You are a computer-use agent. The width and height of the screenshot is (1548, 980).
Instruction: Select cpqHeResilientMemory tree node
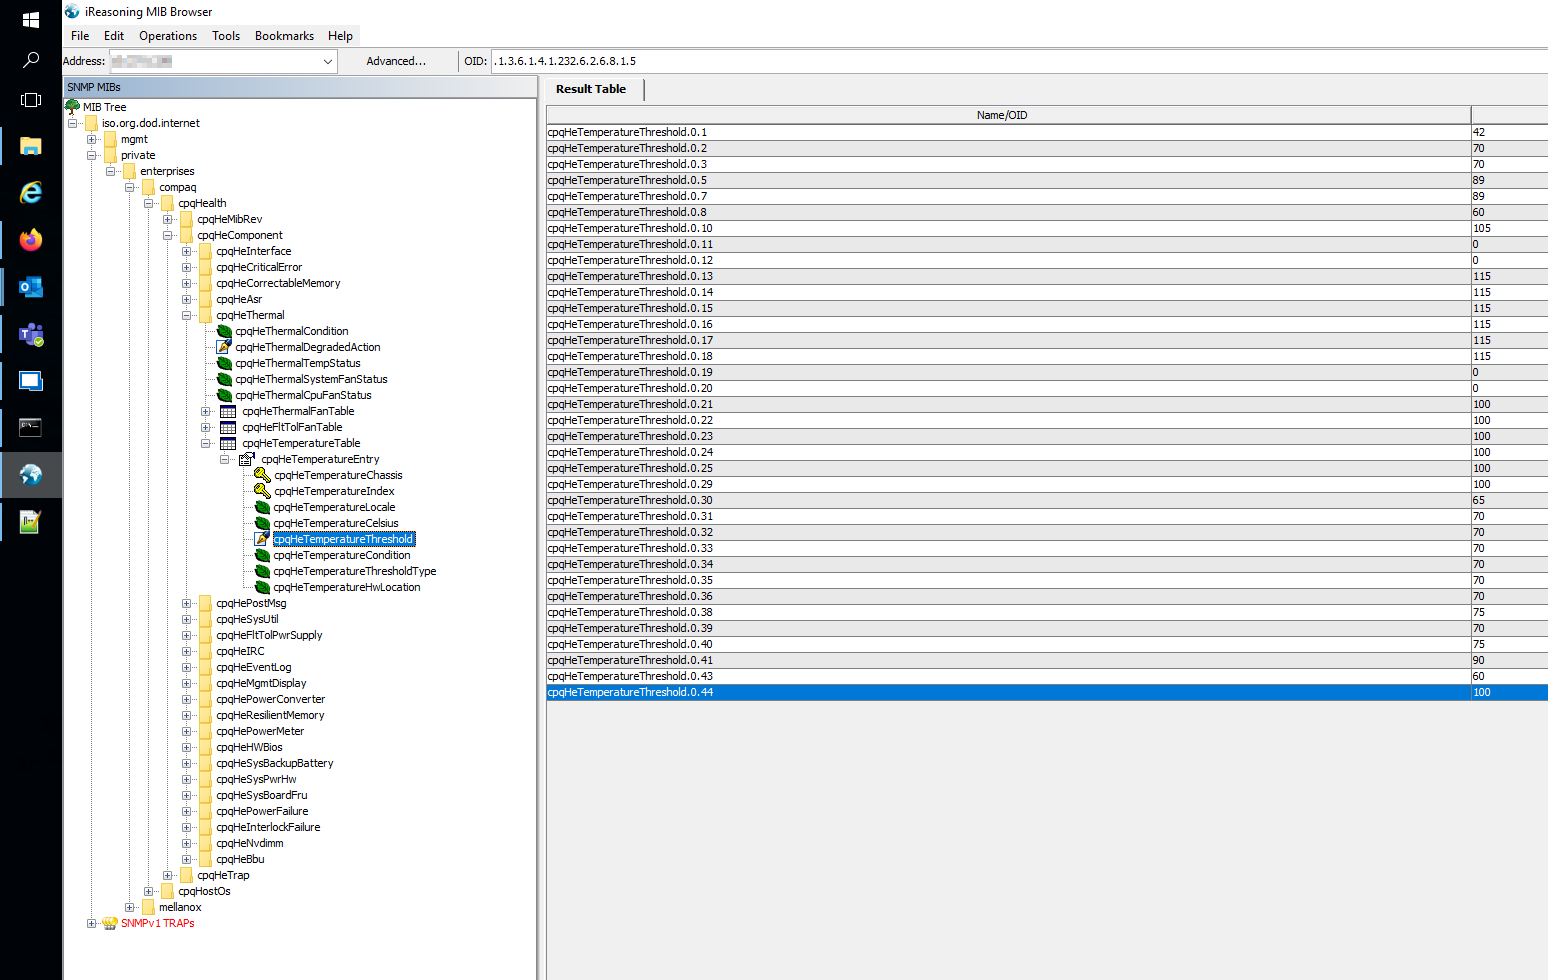(270, 715)
